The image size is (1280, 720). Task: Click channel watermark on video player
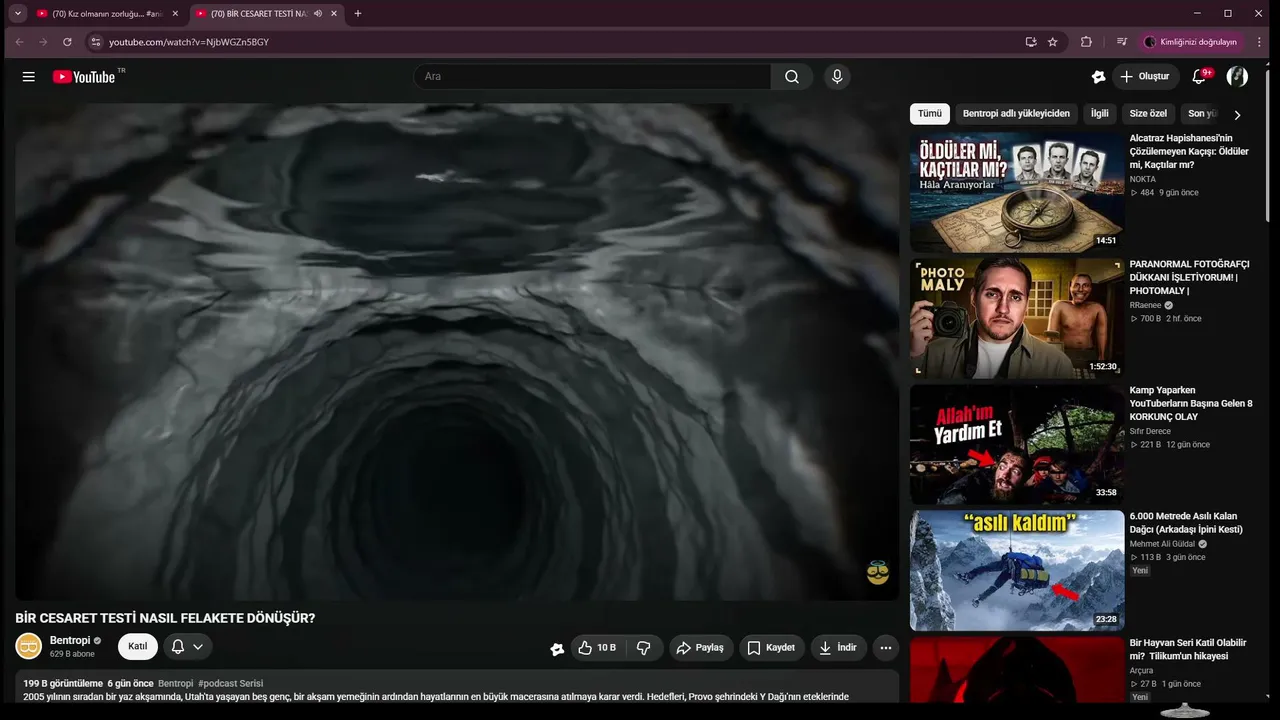878,573
